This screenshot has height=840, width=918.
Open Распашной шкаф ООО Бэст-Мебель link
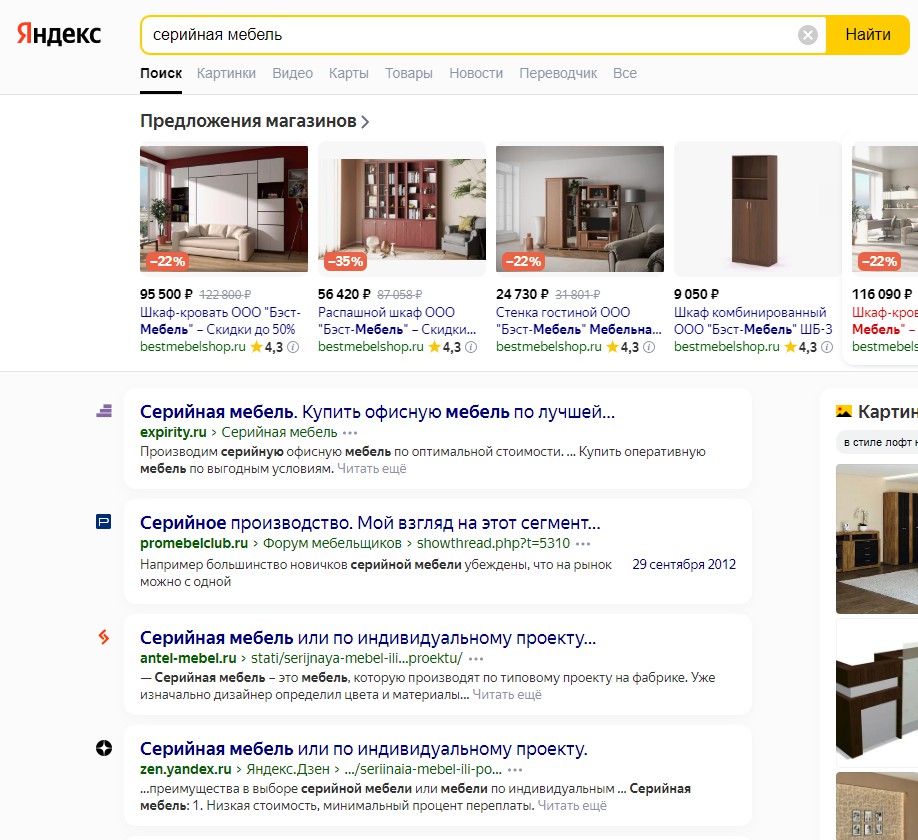[x=397, y=321]
